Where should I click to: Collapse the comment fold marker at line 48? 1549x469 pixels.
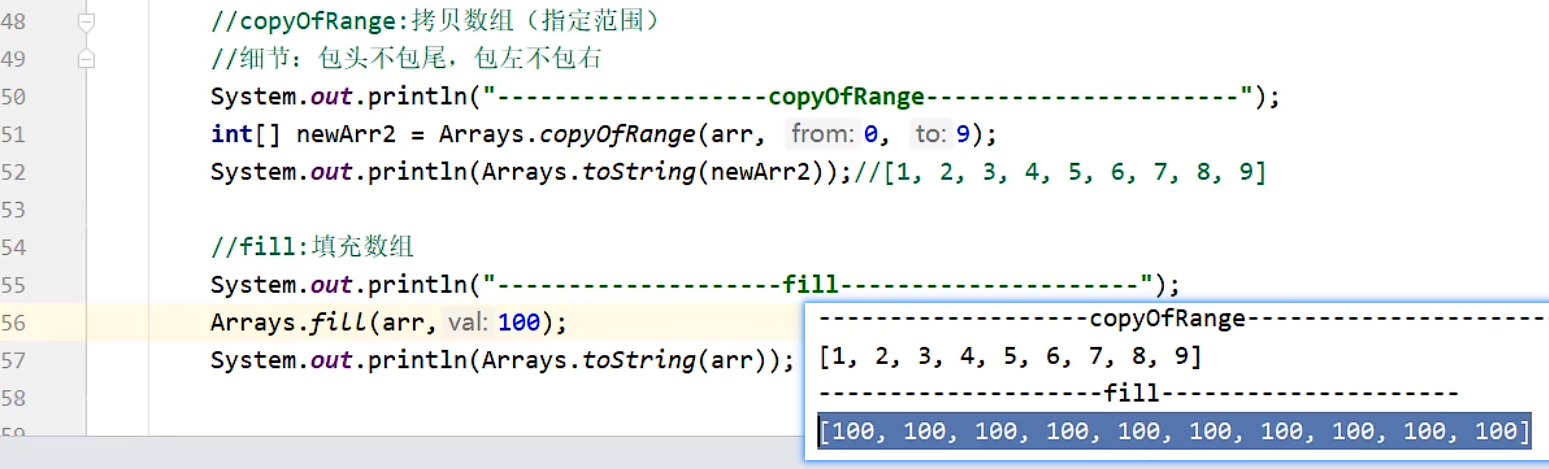coord(87,21)
